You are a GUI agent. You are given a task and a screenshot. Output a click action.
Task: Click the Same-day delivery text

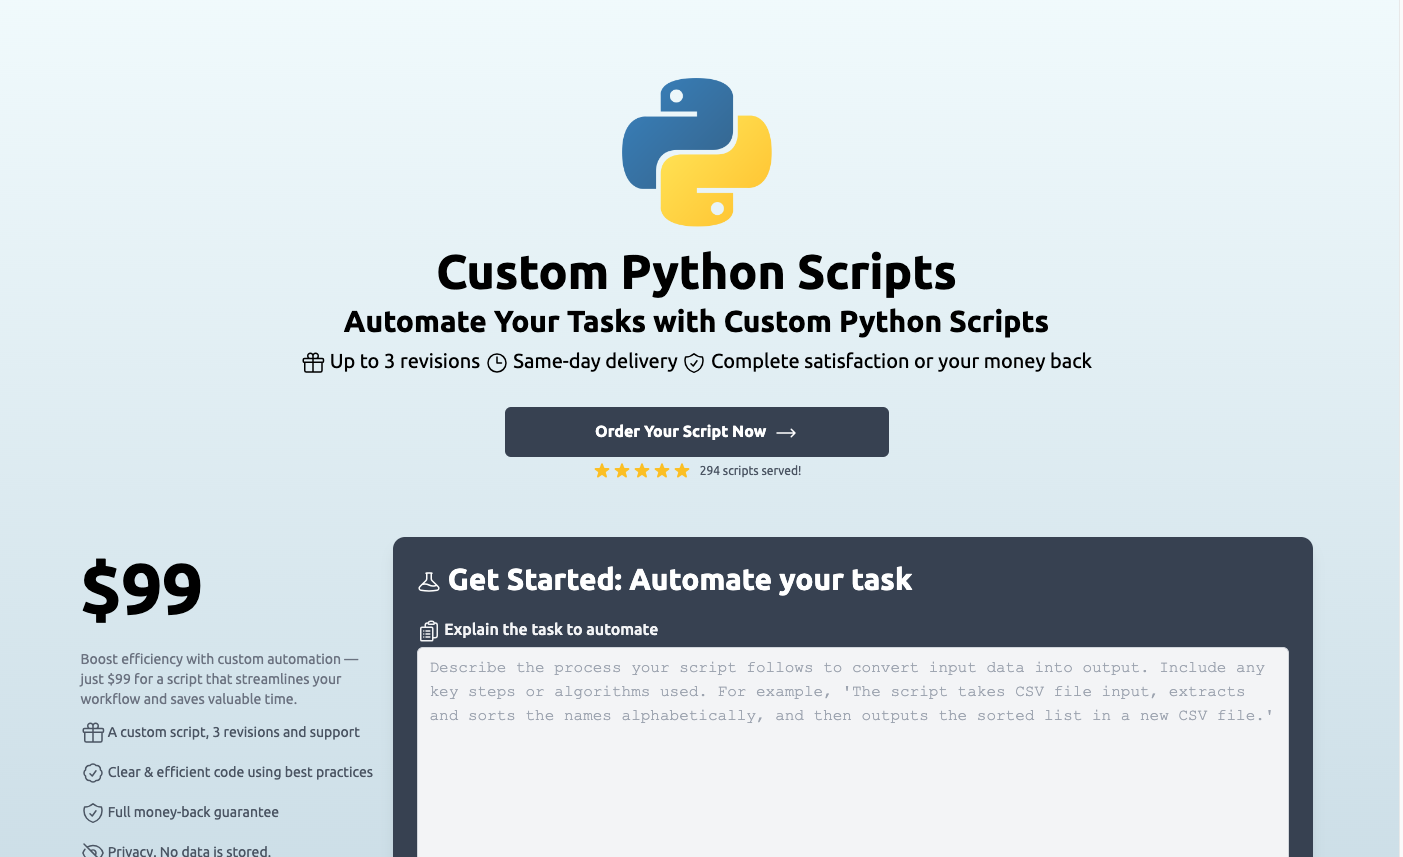click(x=595, y=361)
